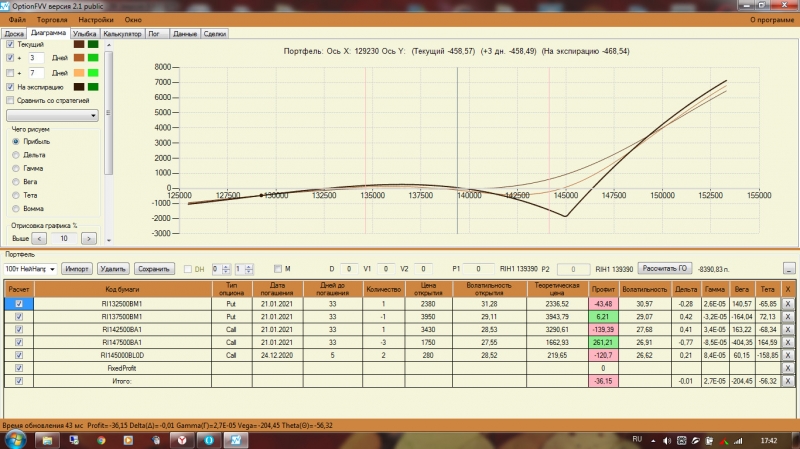Click the Импорт button

77,269
